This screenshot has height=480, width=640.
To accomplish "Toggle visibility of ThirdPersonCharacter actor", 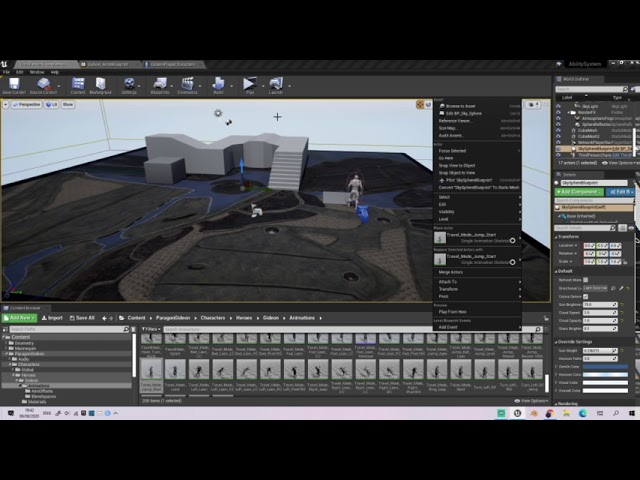I will coord(558,155).
